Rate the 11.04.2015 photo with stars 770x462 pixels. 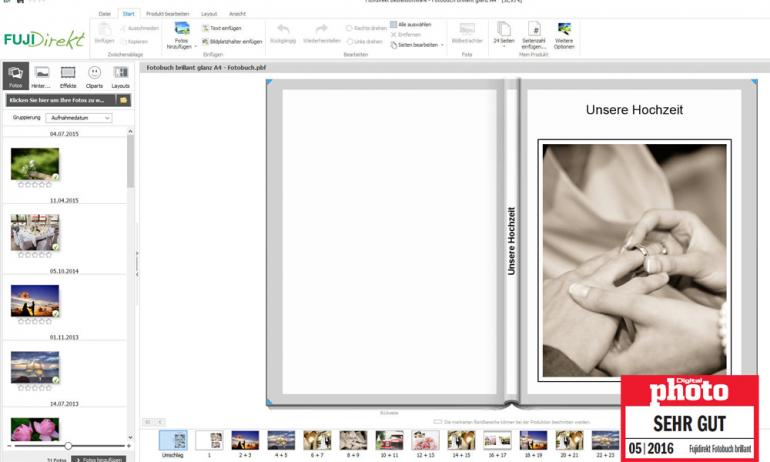[x=34, y=255]
